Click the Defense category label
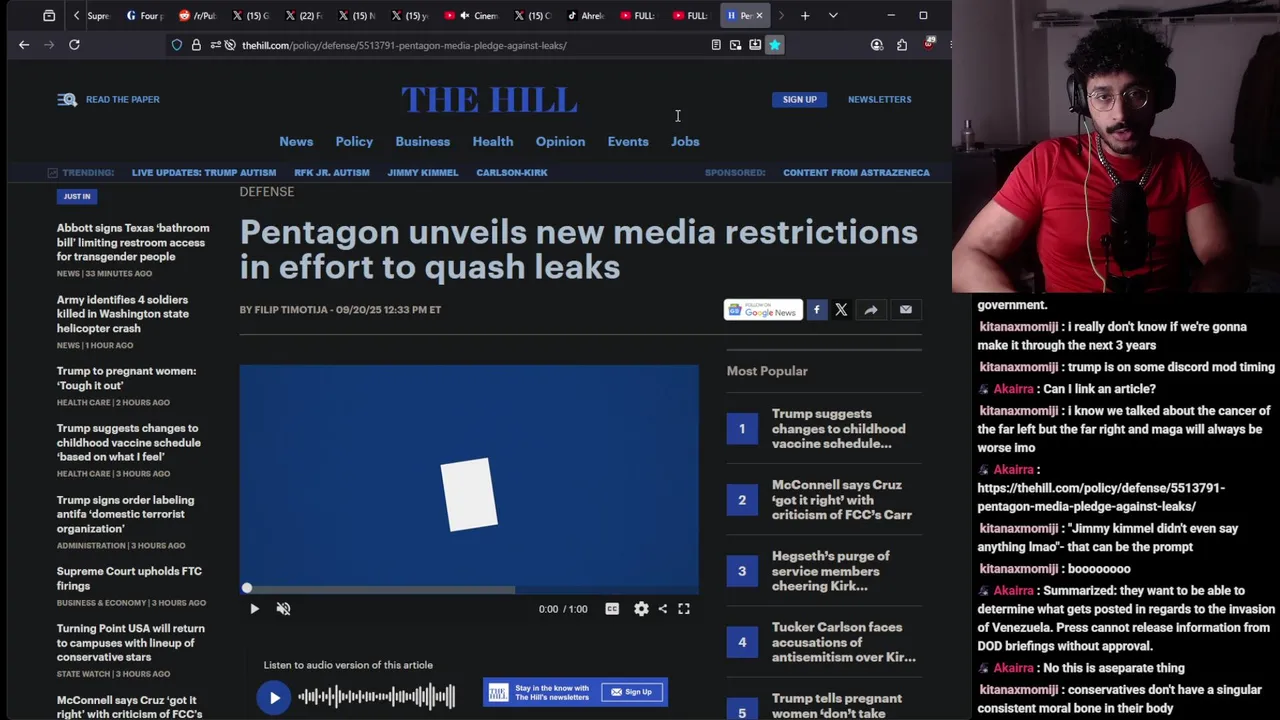Screen dimensions: 1280x720 pyautogui.click(x=267, y=191)
